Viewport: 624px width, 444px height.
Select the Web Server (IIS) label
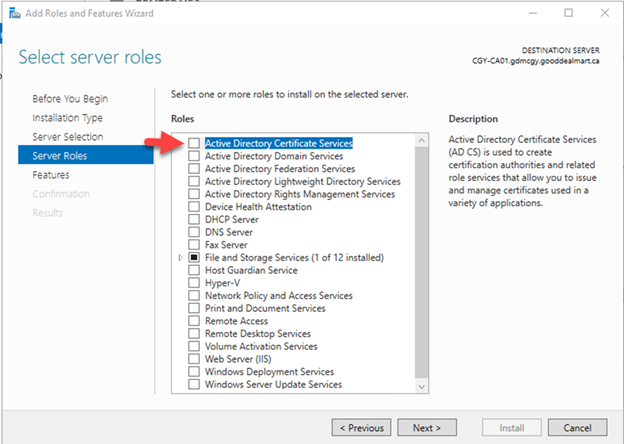click(x=238, y=359)
